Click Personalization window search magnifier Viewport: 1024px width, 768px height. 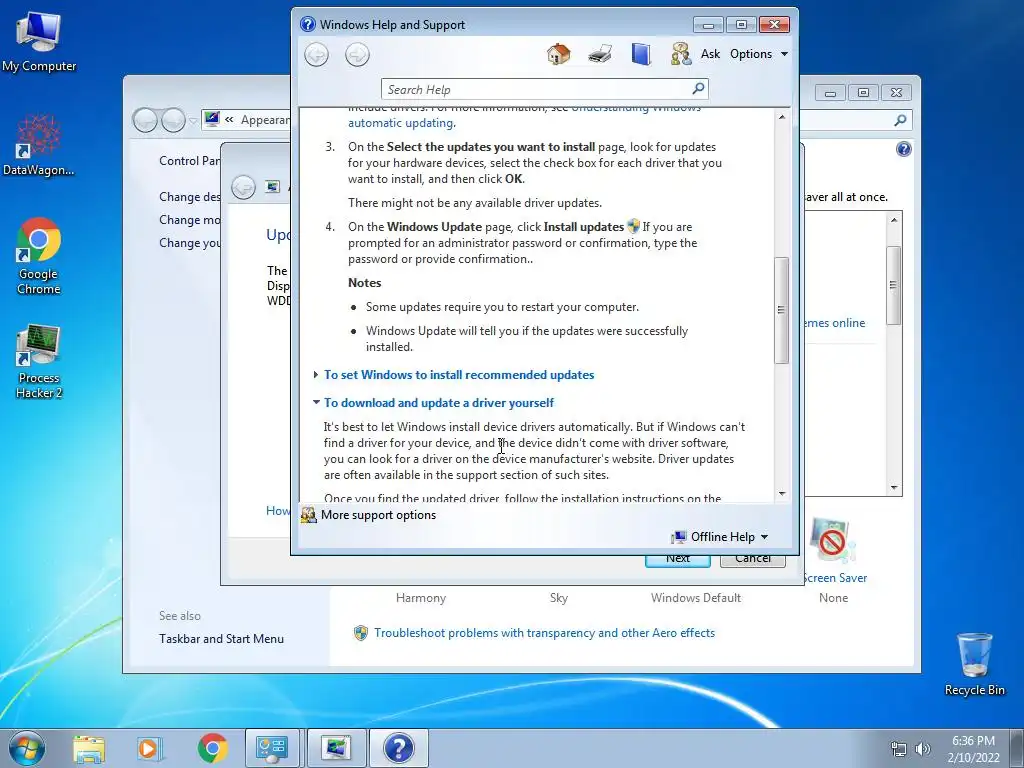point(901,120)
